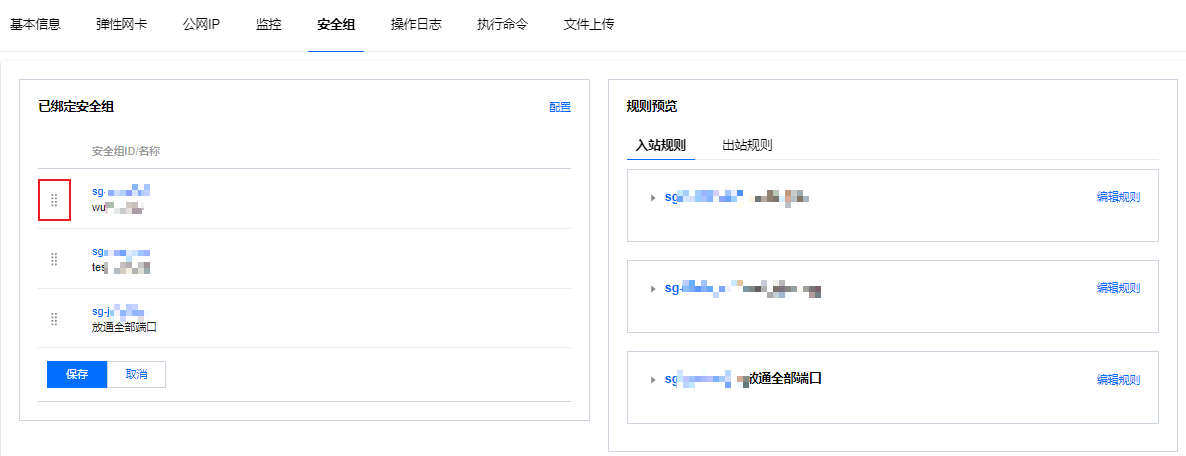The width and height of the screenshot is (1186, 456).
Task: Switch to the 出站规则 tab
Action: tap(747, 145)
